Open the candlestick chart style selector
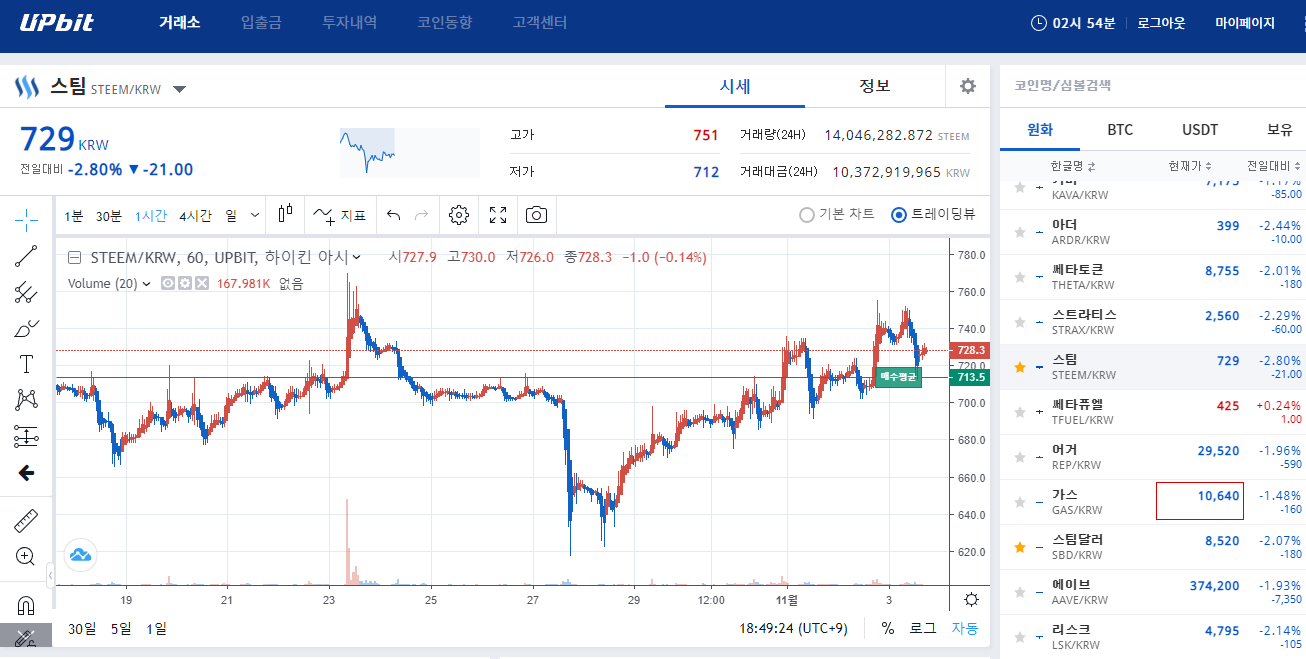Viewport: 1306px width, 659px height. [x=286, y=214]
